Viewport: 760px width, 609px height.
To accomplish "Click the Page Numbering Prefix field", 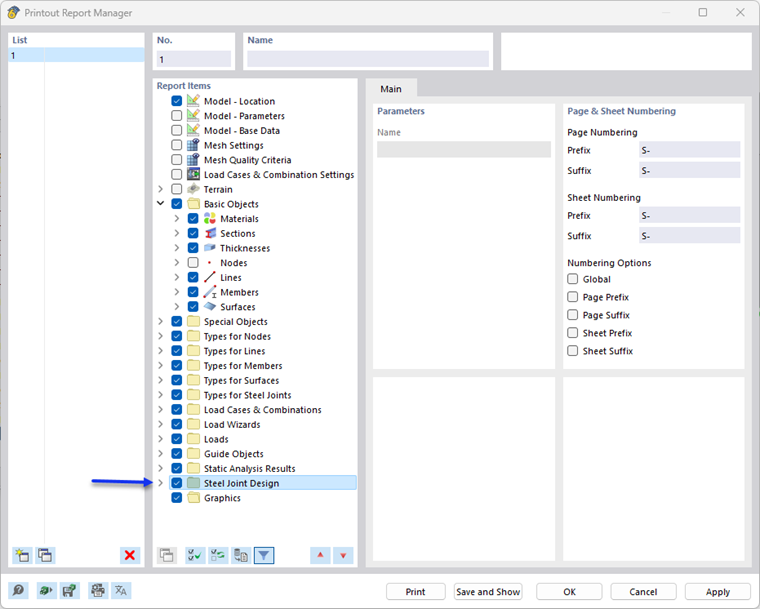I will pyautogui.click(x=689, y=150).
